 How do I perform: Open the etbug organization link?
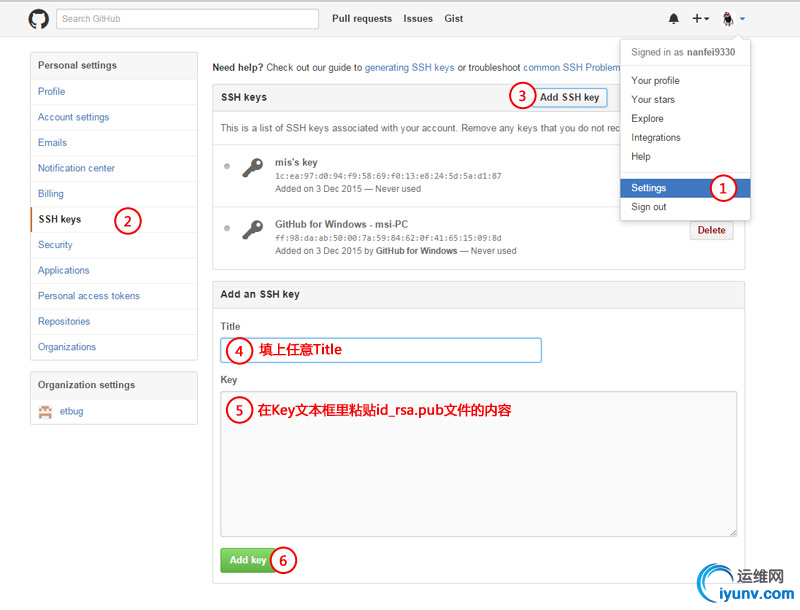pyautogui.click(x=71, y=412)
